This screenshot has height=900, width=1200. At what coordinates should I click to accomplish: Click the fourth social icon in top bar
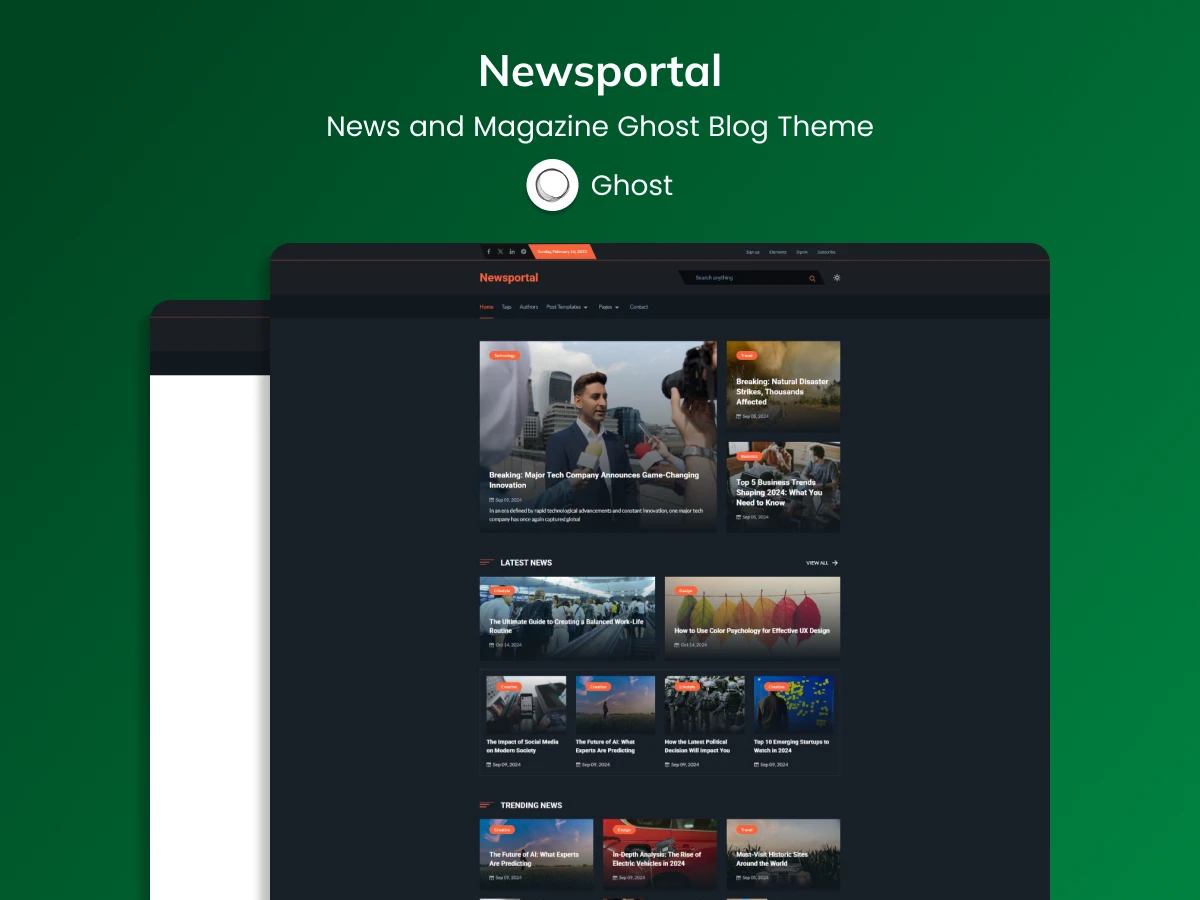[523, 252]
